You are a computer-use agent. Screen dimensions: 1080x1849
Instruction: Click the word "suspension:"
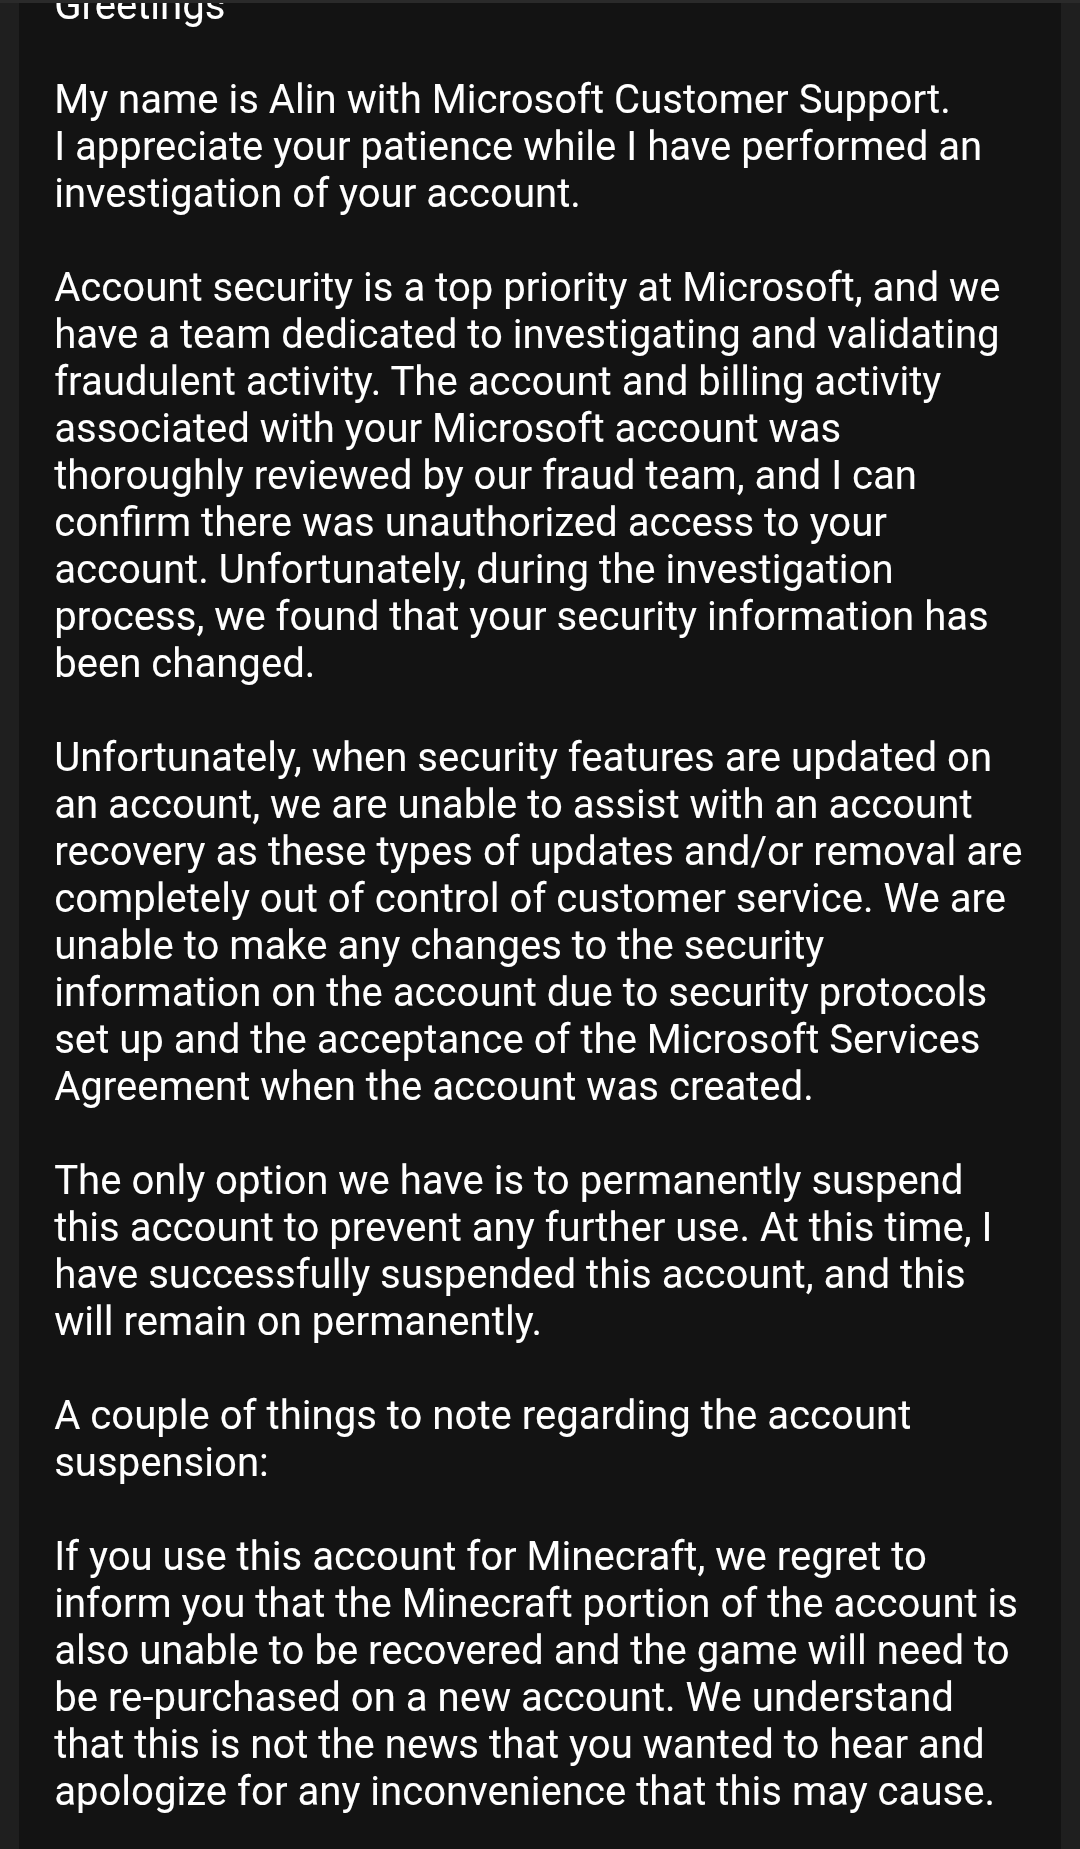click(x=161, y=1462)
